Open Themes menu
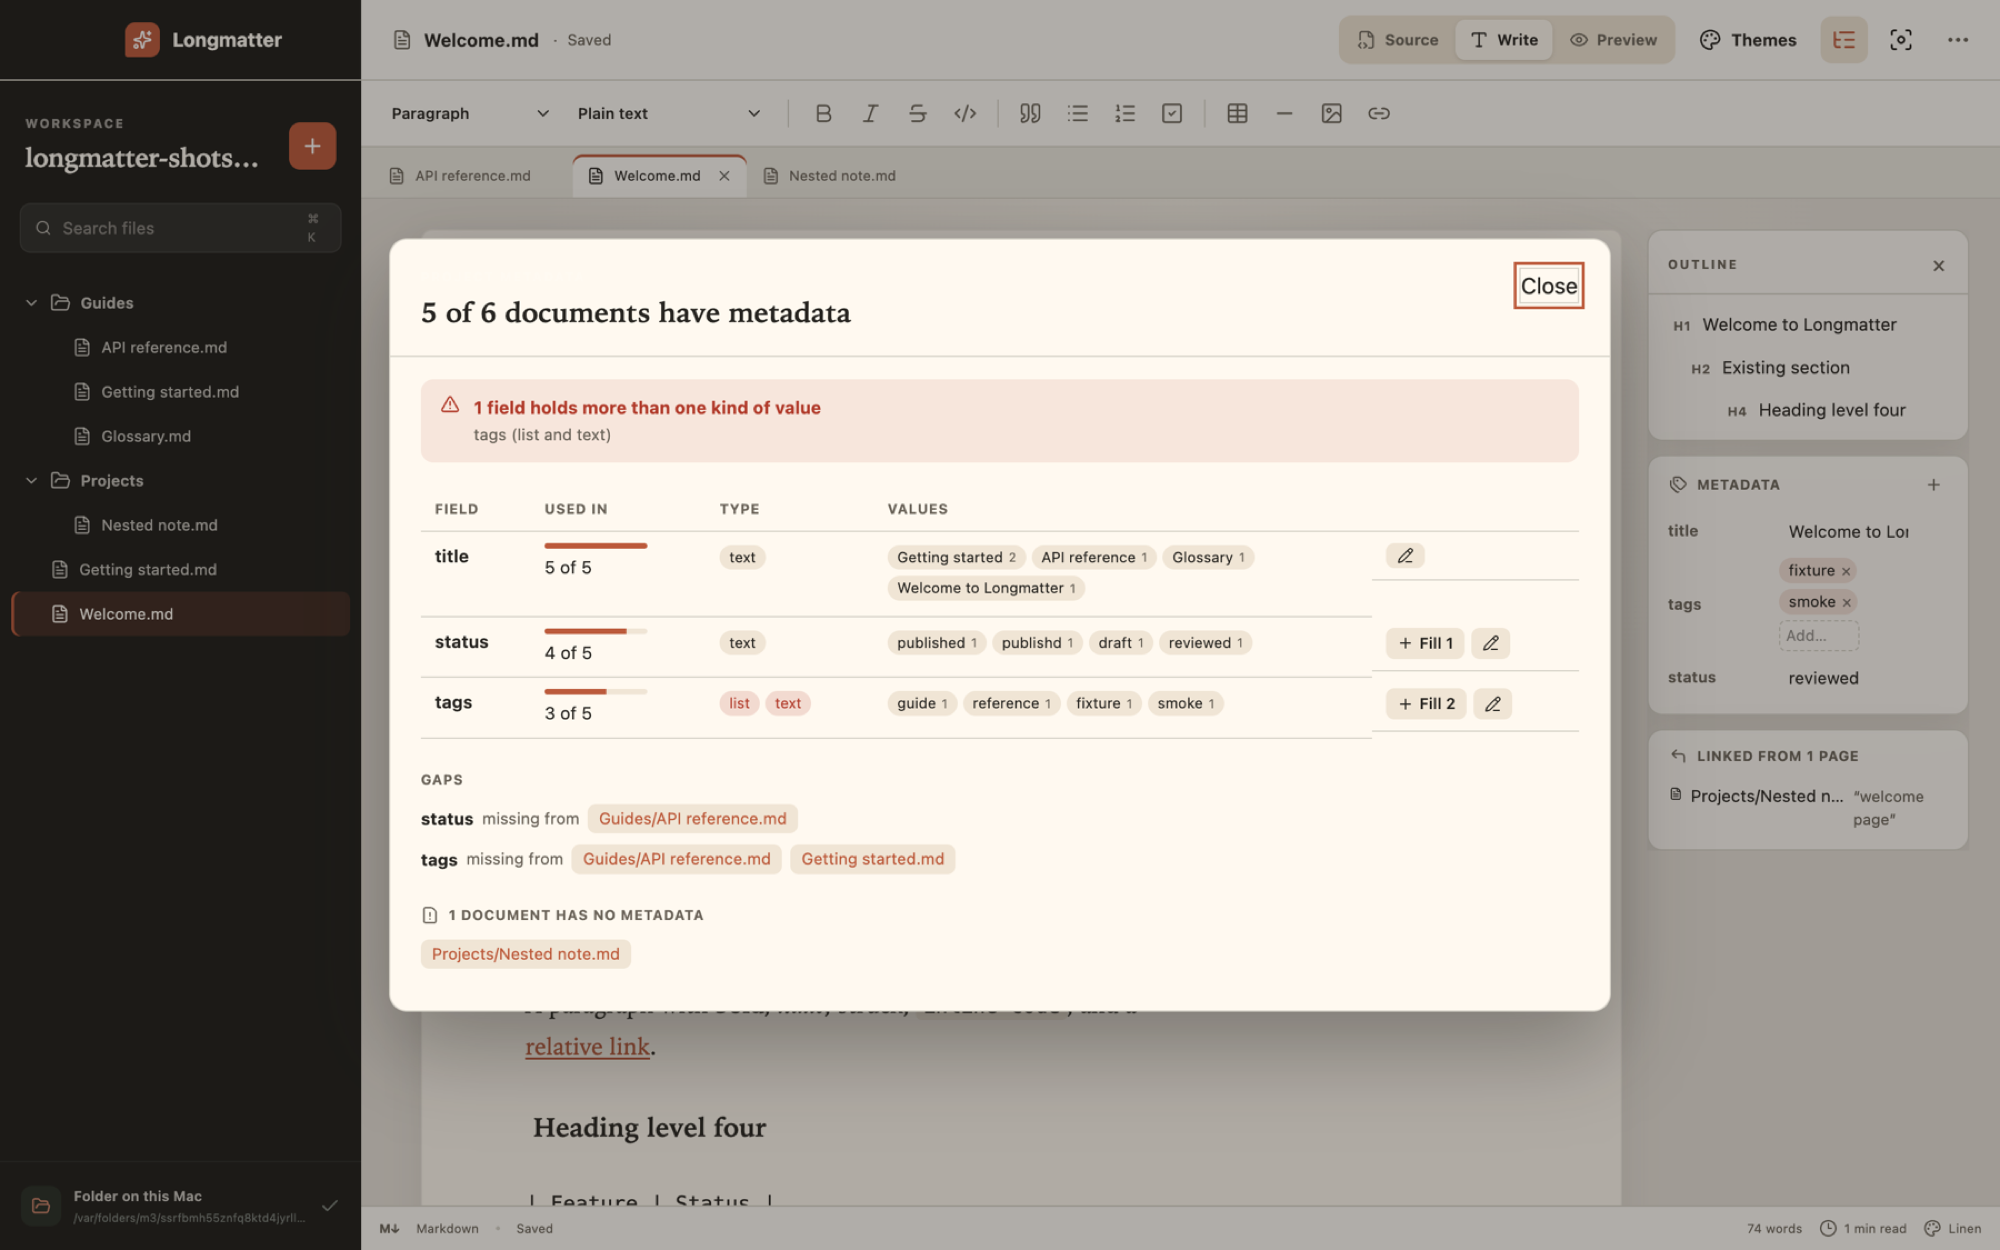The height and width of the screenshot is (1250, 2000). [1748, 40]
